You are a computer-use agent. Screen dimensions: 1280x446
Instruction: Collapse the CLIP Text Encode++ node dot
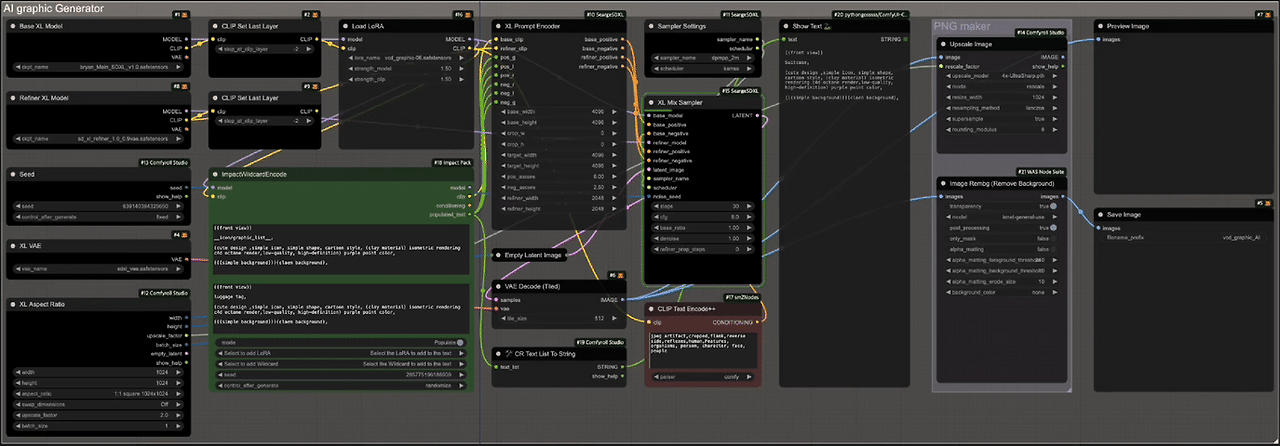tap(653, 309)
